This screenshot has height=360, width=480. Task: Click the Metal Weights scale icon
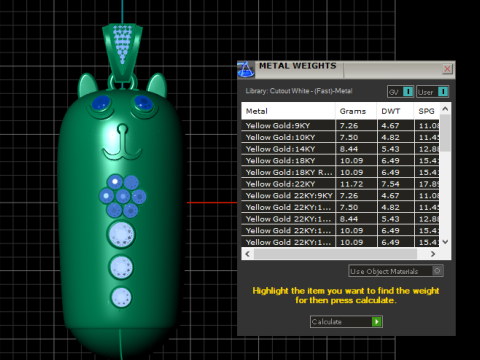[x=246, y=69]
